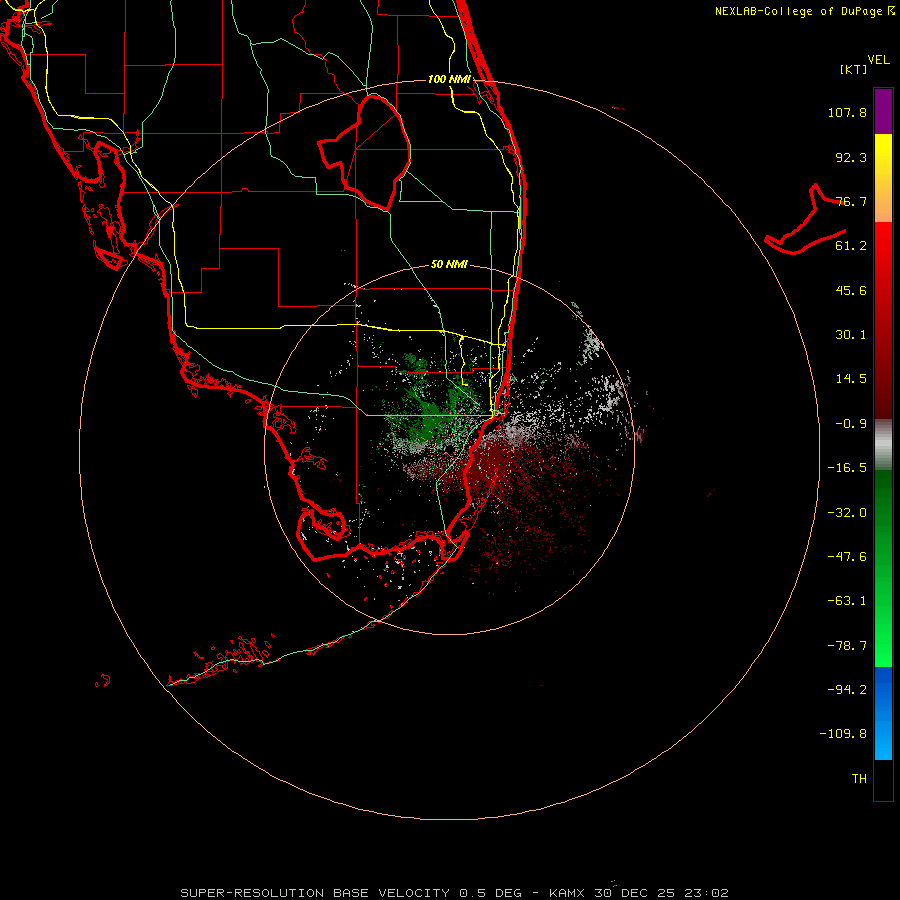Select the -94.2 value on velocity scale
This screenshot has width=900, height=900.
pos(847,690)
